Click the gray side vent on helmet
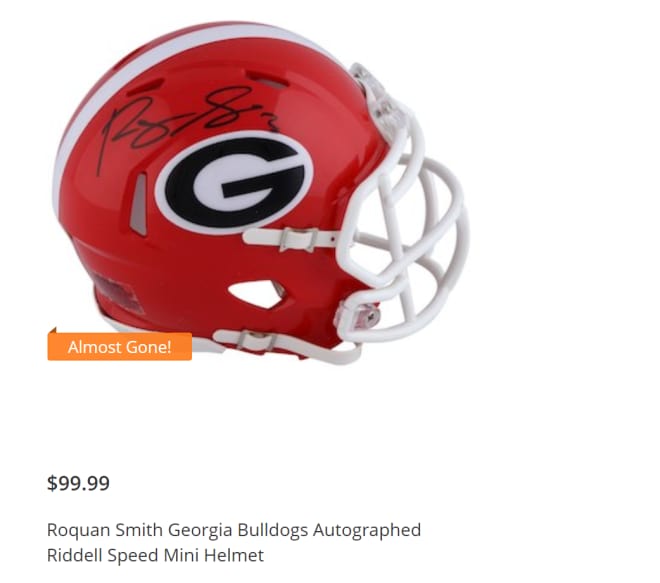Viewport: 660px width, 583px height. [x=139, y=204]
